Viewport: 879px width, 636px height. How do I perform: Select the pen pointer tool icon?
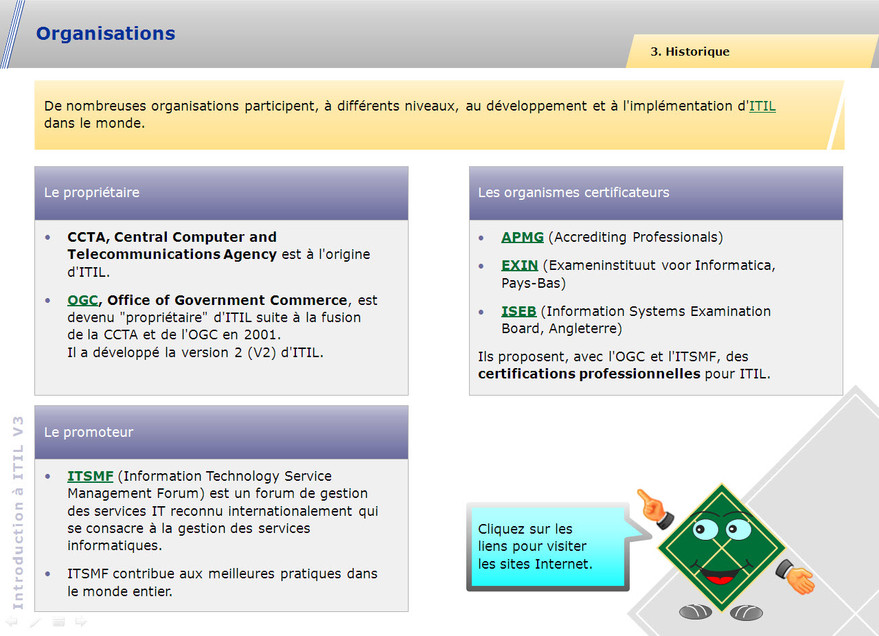35,622
